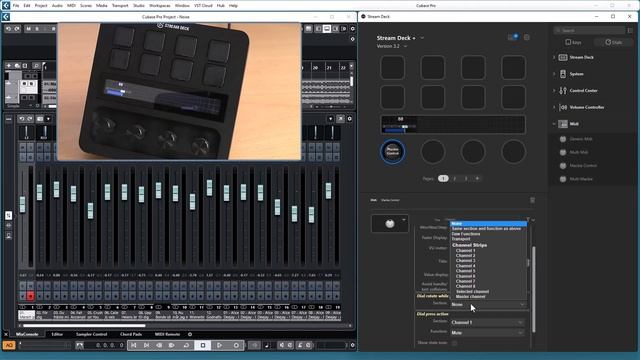Open the File menu in Cubase
The image size is (640, 360).
pos(16,6)
